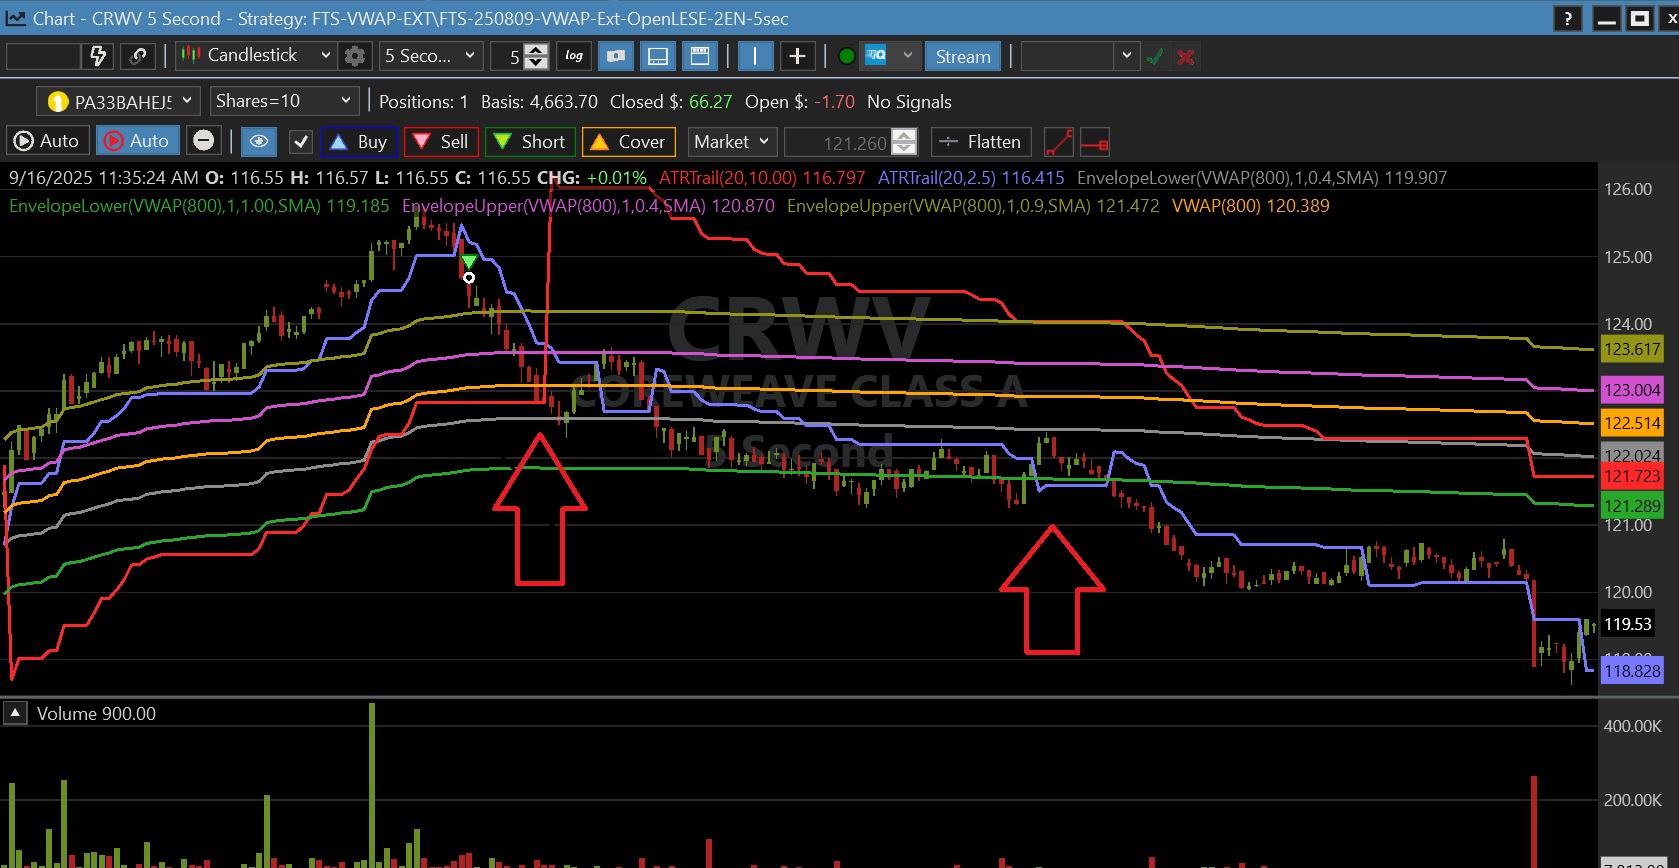Open the Market order type dropdown
This screenshot has width=1679, height=868.
[732, 142]
